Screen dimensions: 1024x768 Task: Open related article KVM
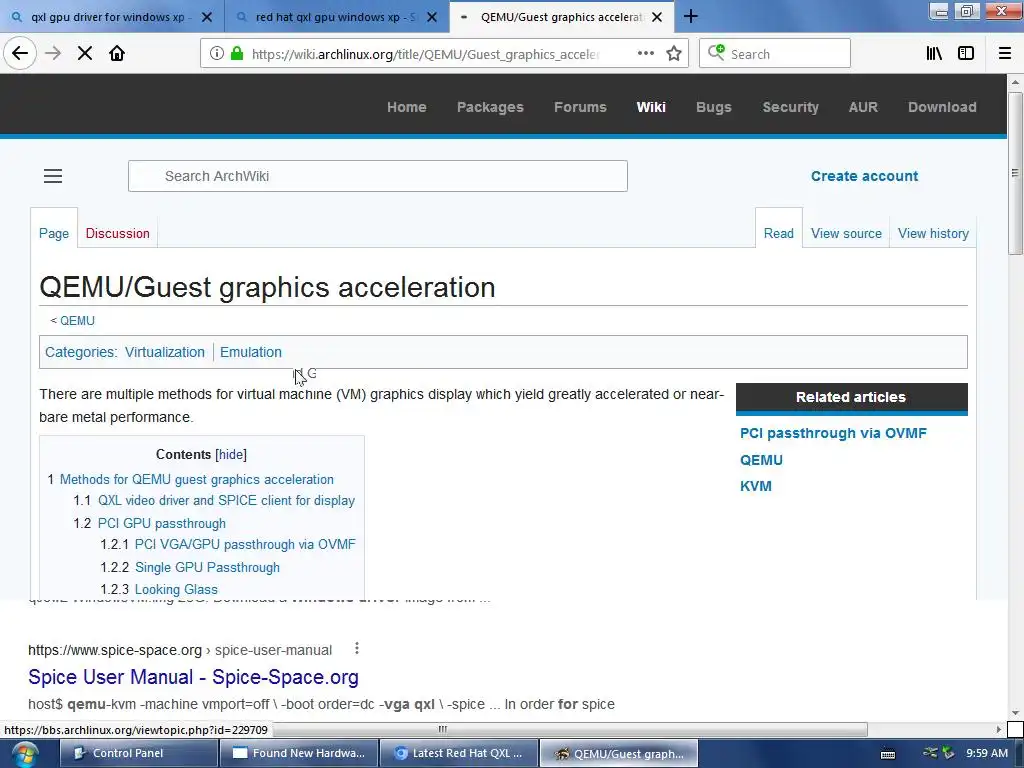click(x=756, y=487)
